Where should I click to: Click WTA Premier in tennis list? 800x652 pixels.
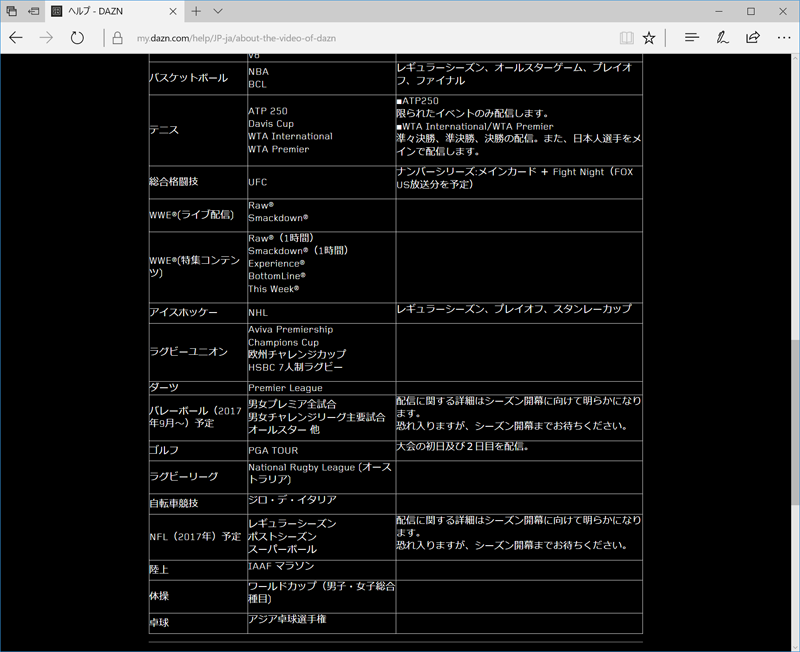click(279, 149)
